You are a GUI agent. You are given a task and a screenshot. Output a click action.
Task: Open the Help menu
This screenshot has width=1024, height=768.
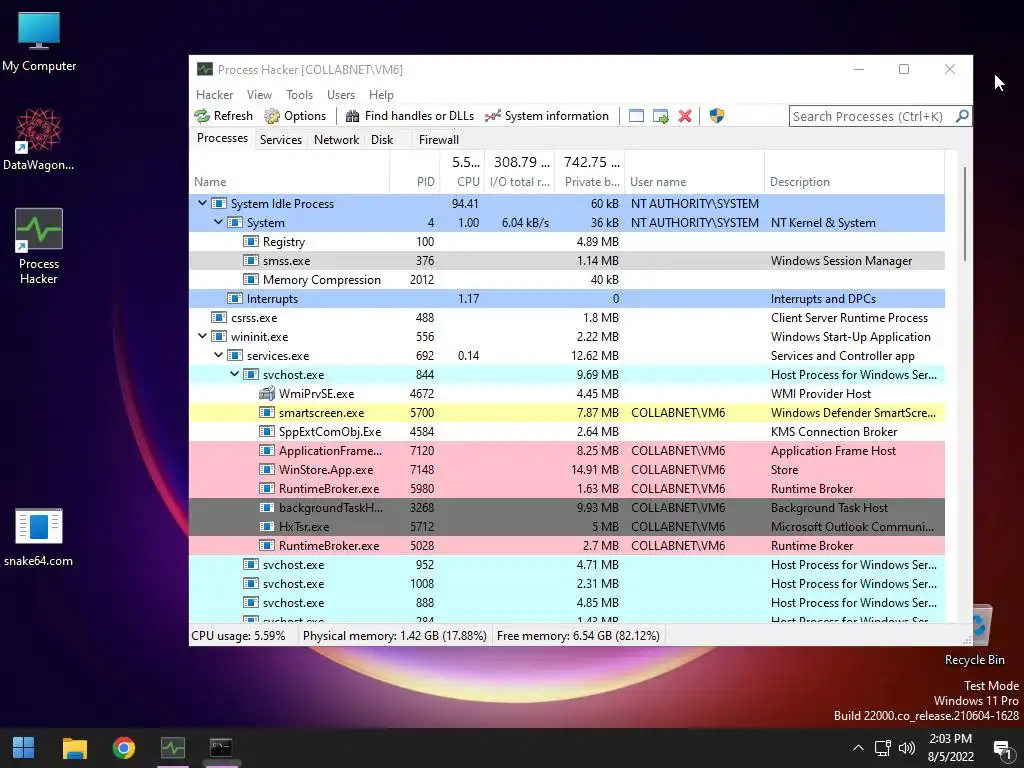(x=381, y=95)
